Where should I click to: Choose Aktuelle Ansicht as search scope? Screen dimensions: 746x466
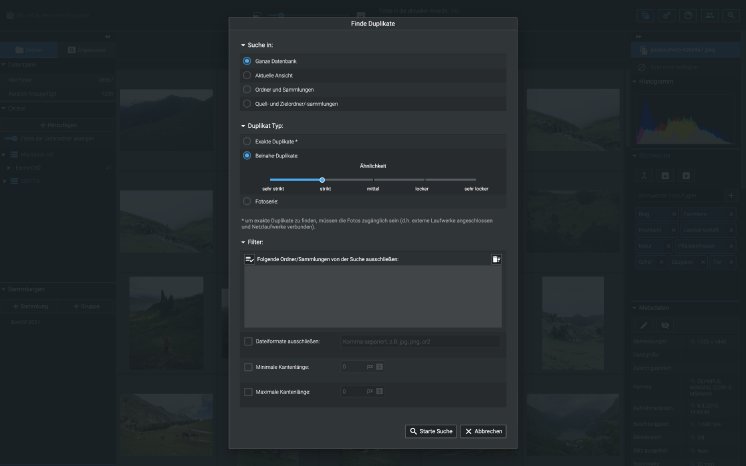tap(248, 75)
